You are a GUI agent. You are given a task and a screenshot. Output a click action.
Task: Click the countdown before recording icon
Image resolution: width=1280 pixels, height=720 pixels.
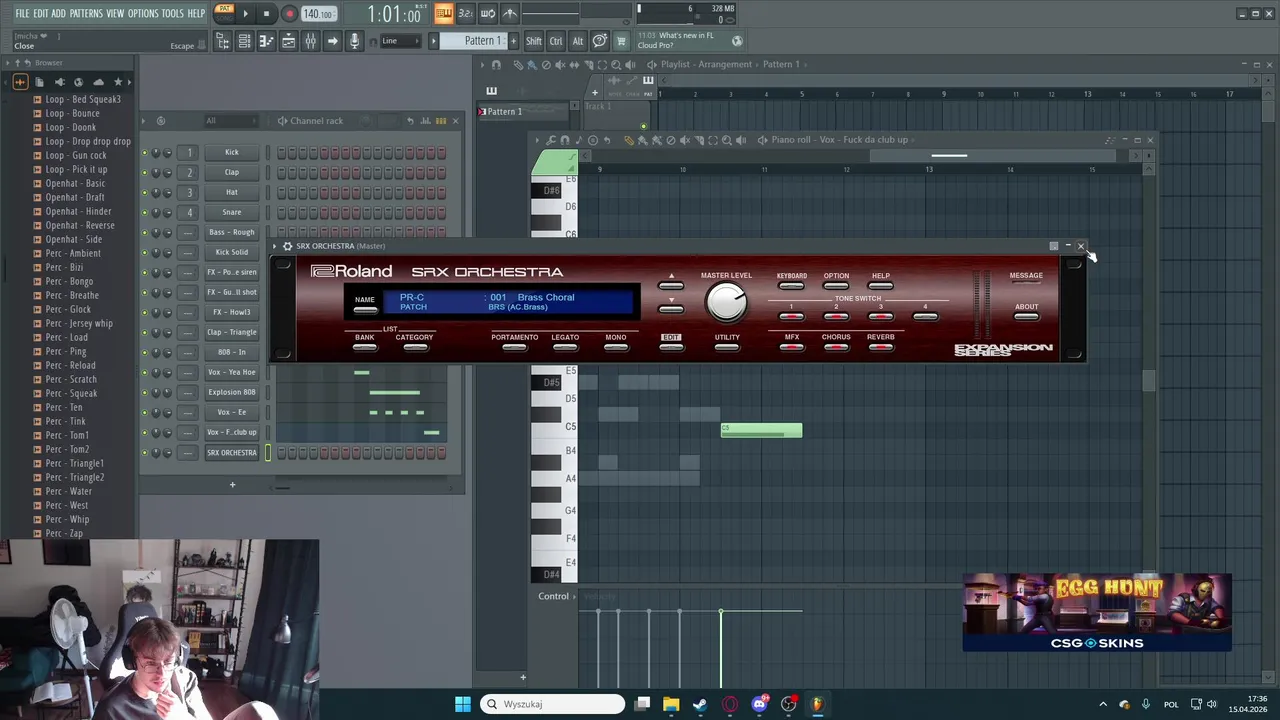pyautogui.click(x=465, y=13)
